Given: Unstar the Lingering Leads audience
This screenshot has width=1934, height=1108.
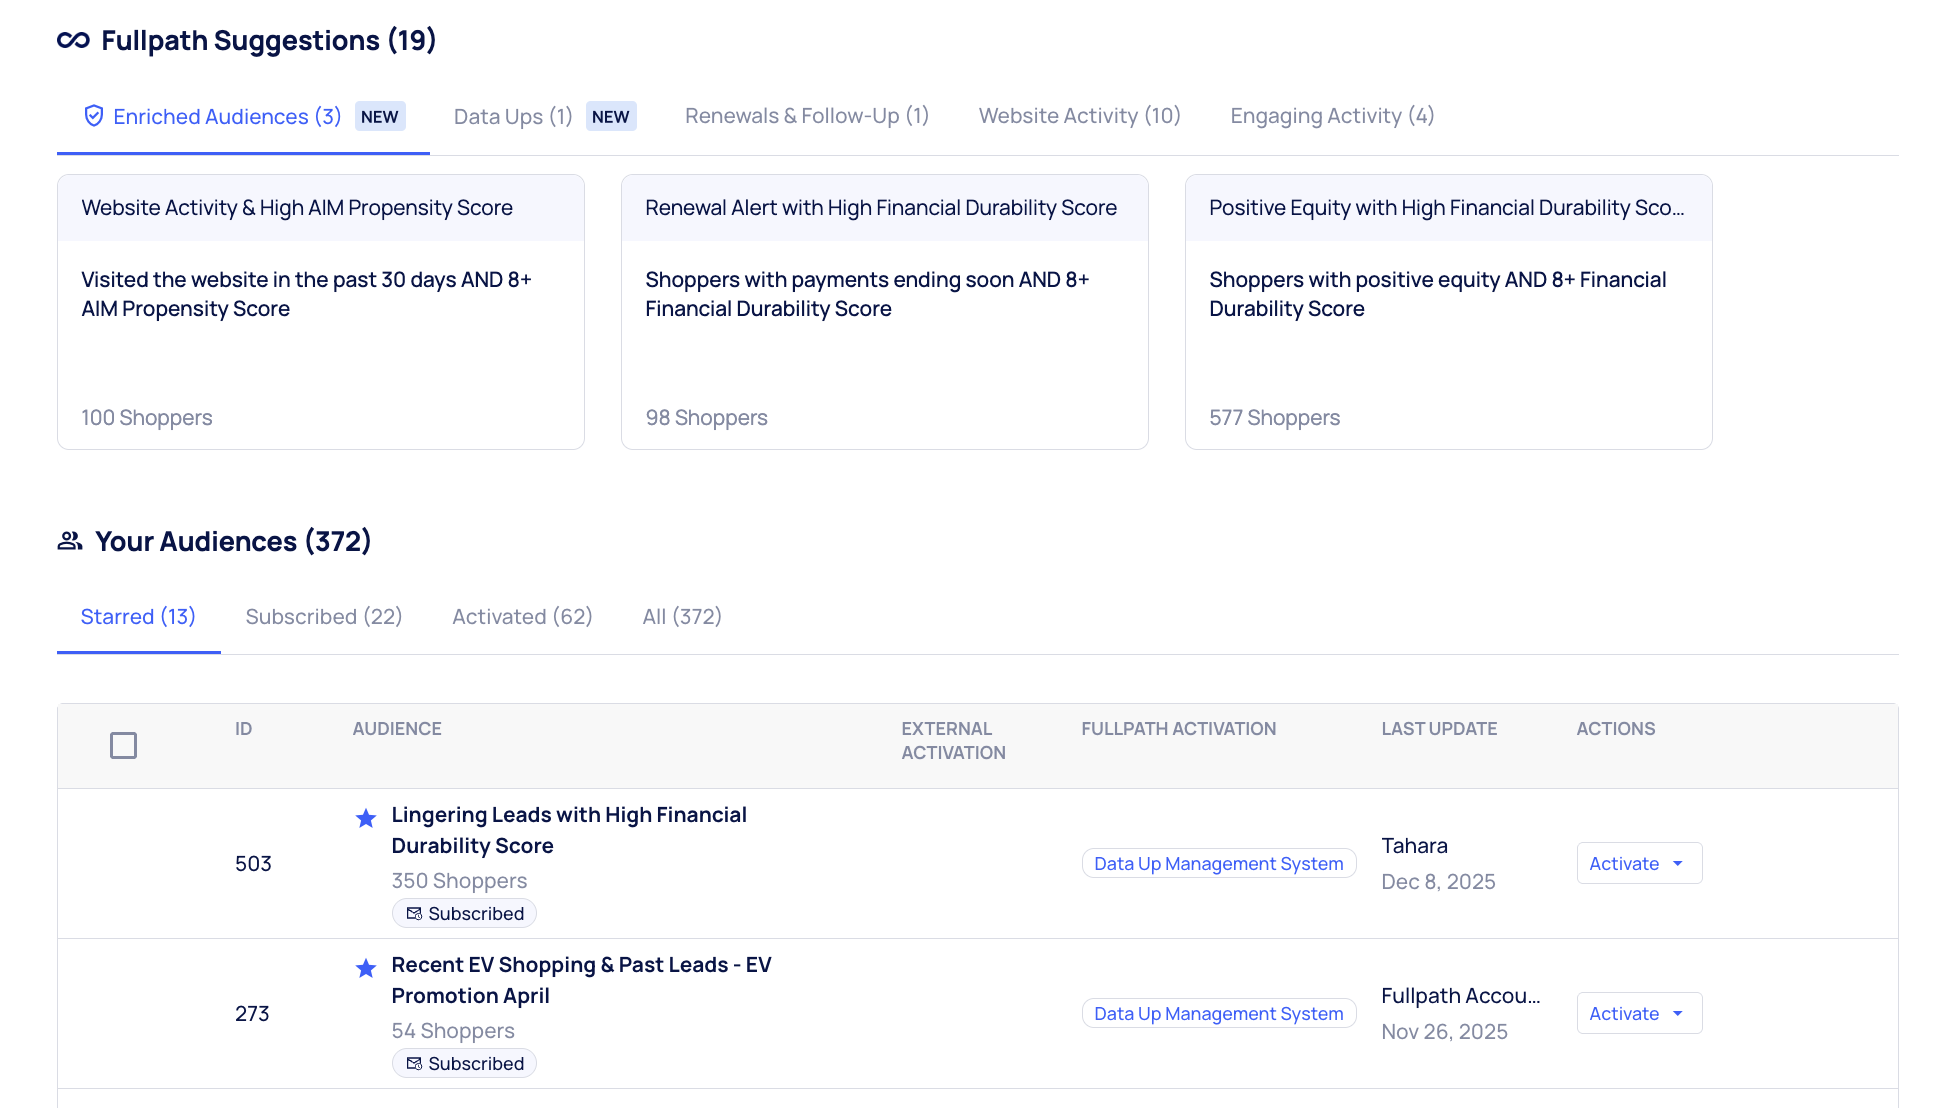Looking at the screenshot, I should pos(366,818).
